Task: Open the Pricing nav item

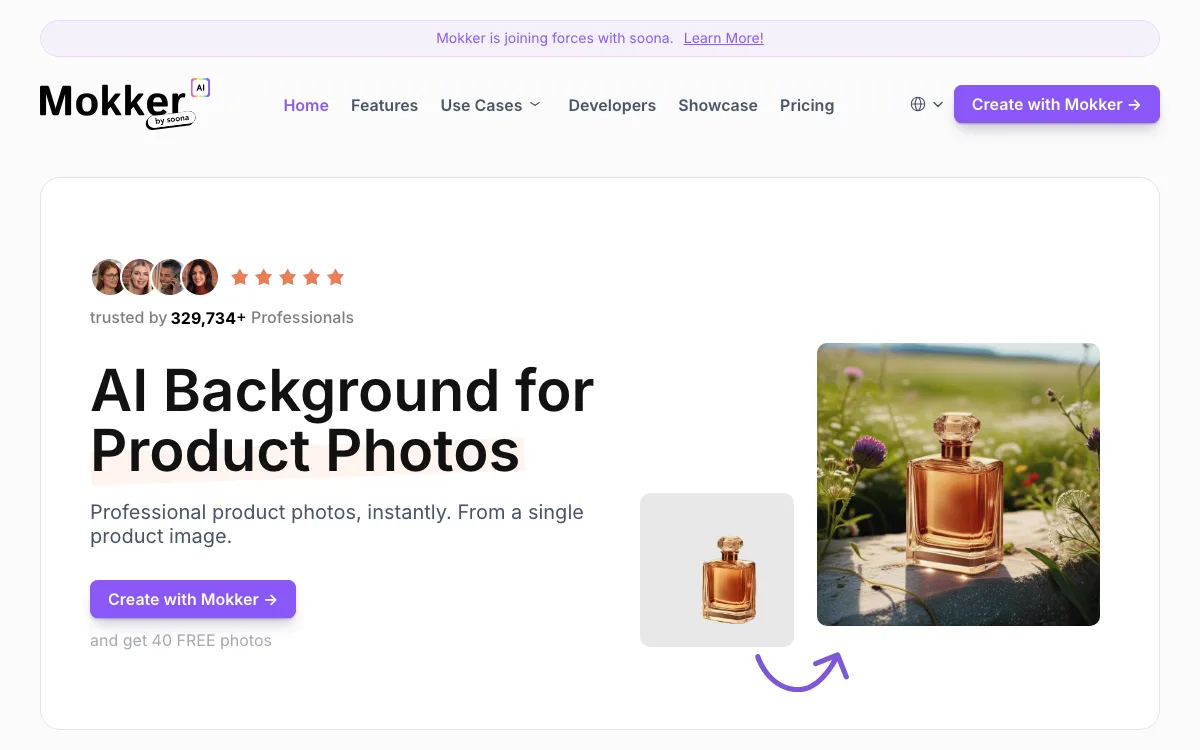Action: pos(807,105)
